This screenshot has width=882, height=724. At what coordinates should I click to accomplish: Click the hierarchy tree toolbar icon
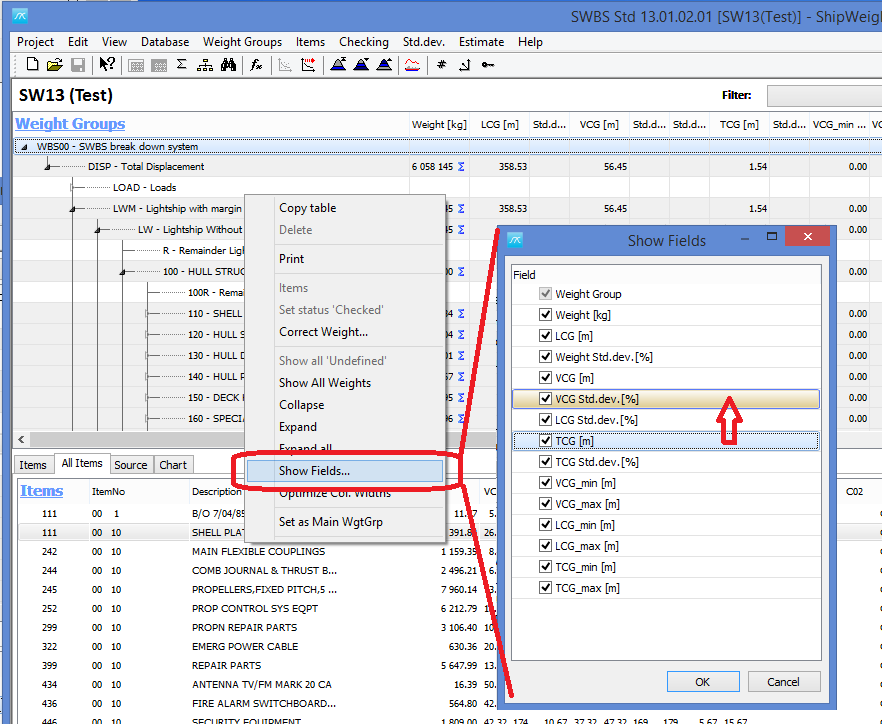pyautogui.click(x=205, y=65)
